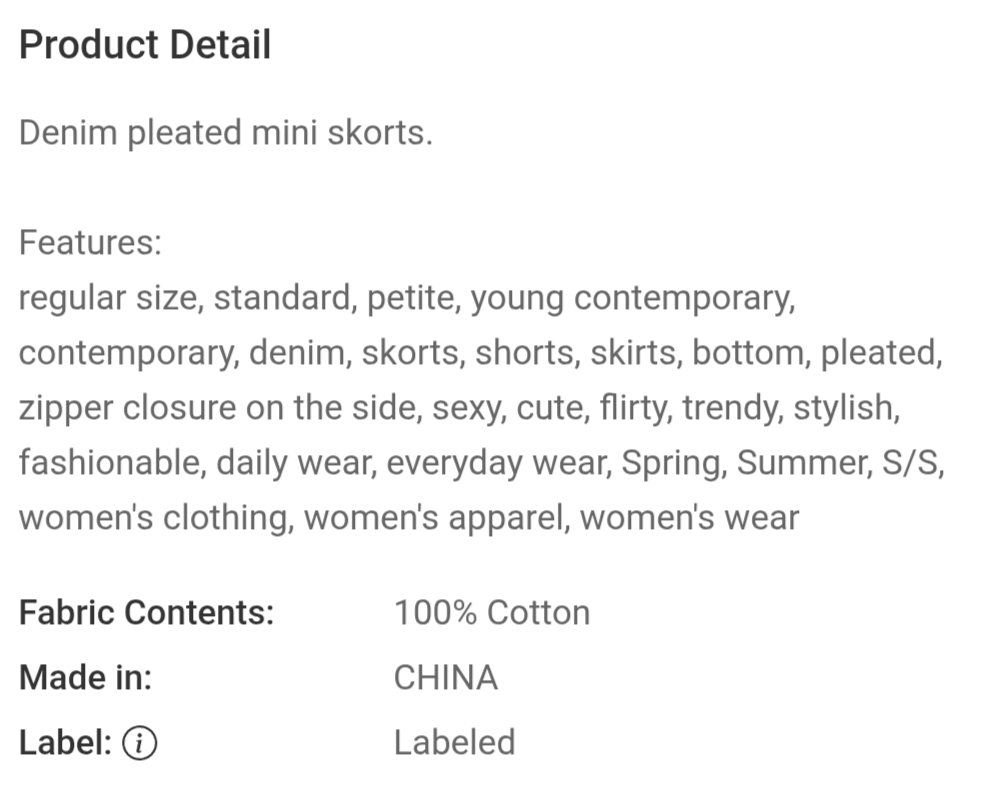
Task: Click the Fabric Contents: label
Action: click(147, 613)
